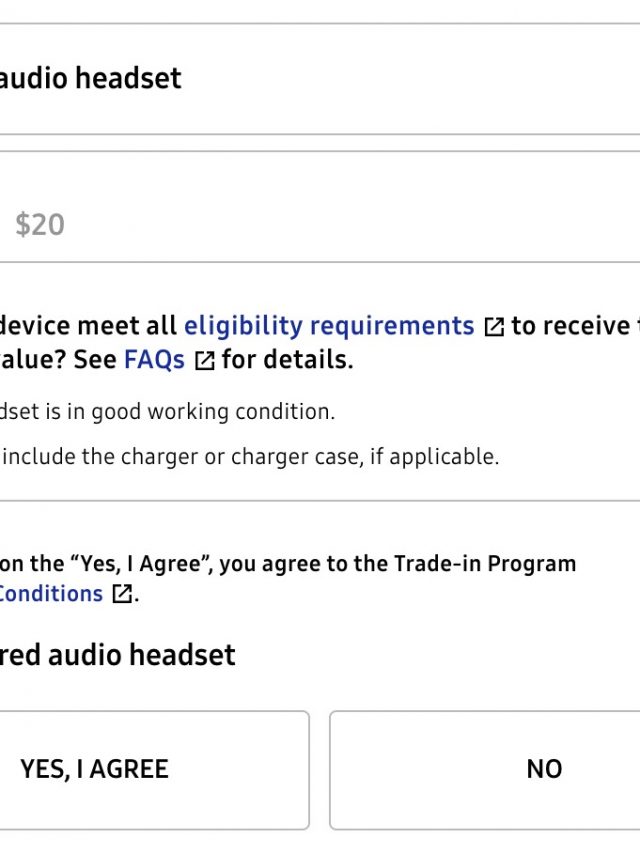The width and height of the screenshot is (640, 853).
Task: Open the eligibility requirements link
Action: 329,326
